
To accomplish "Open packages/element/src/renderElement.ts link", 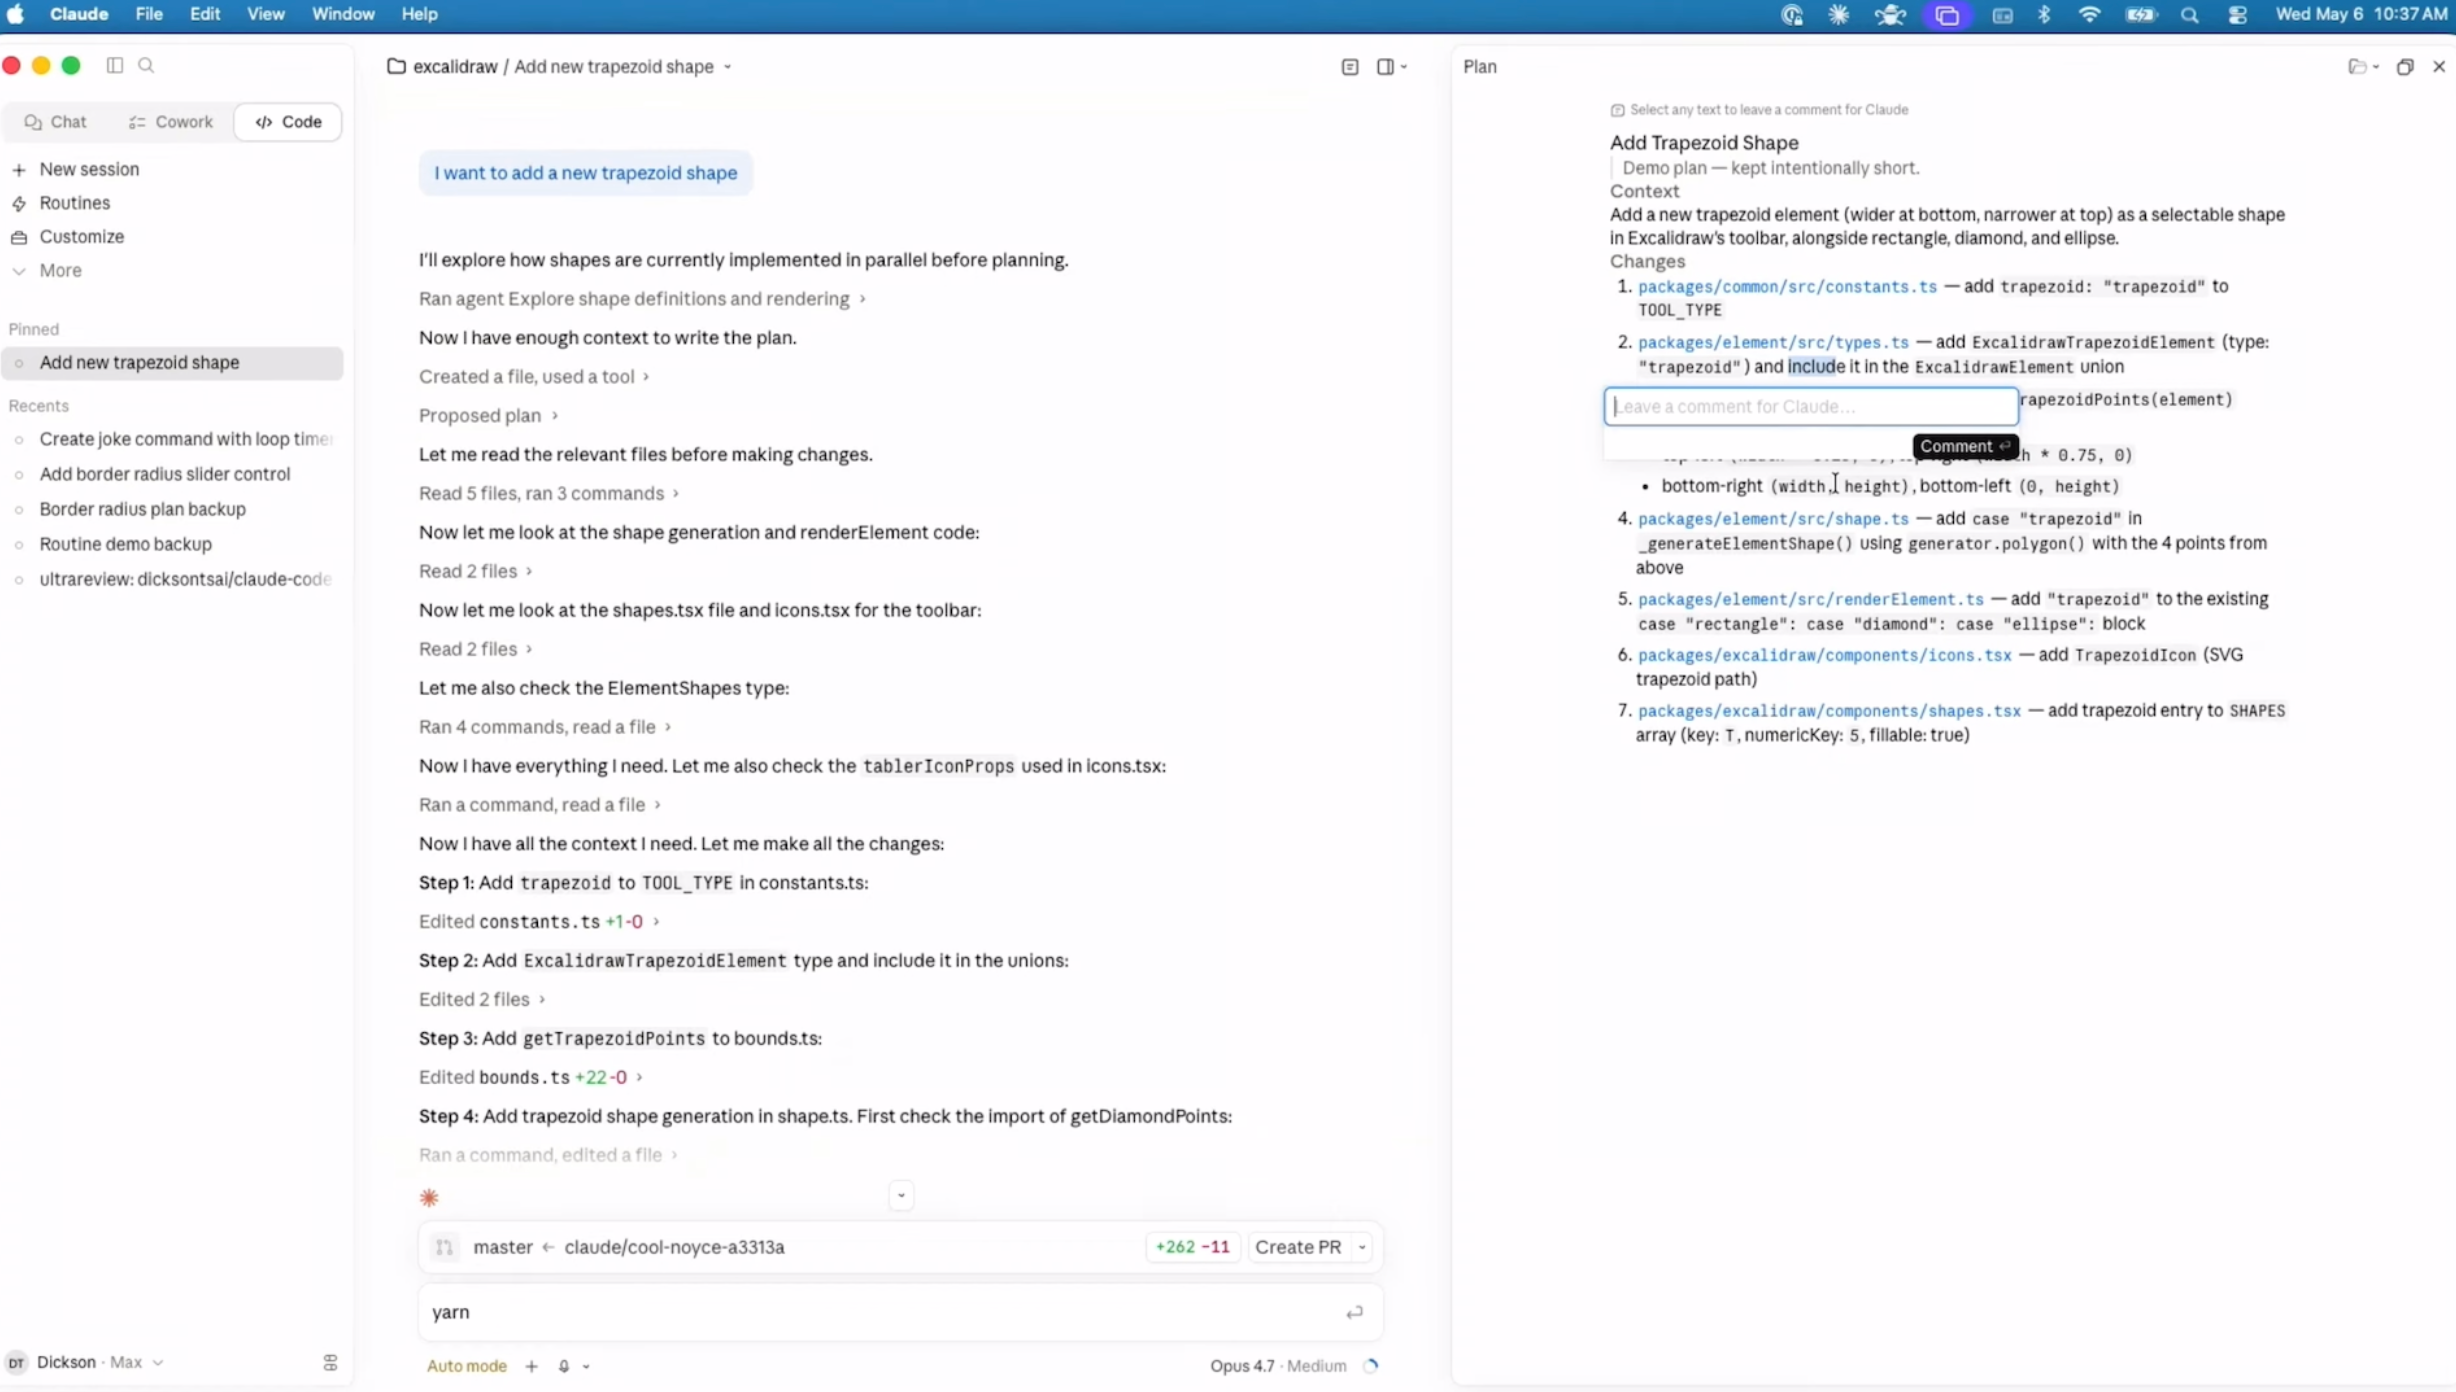I will click(x=1810, y=599).
